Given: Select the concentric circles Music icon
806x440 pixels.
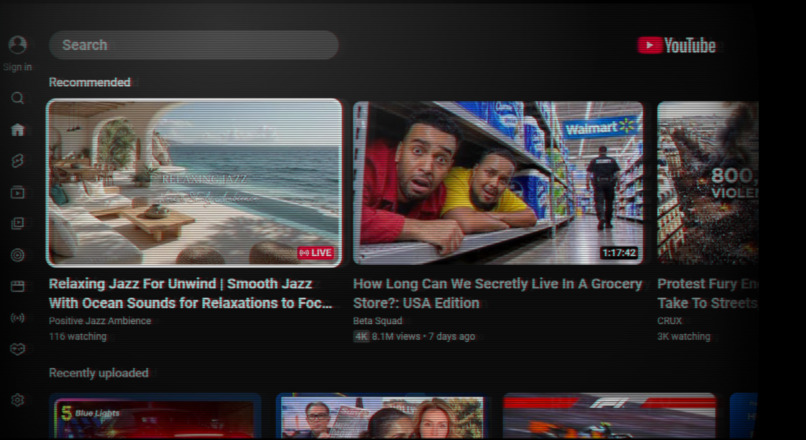Looking at the screenshot, I should click(x=17, y=255).
